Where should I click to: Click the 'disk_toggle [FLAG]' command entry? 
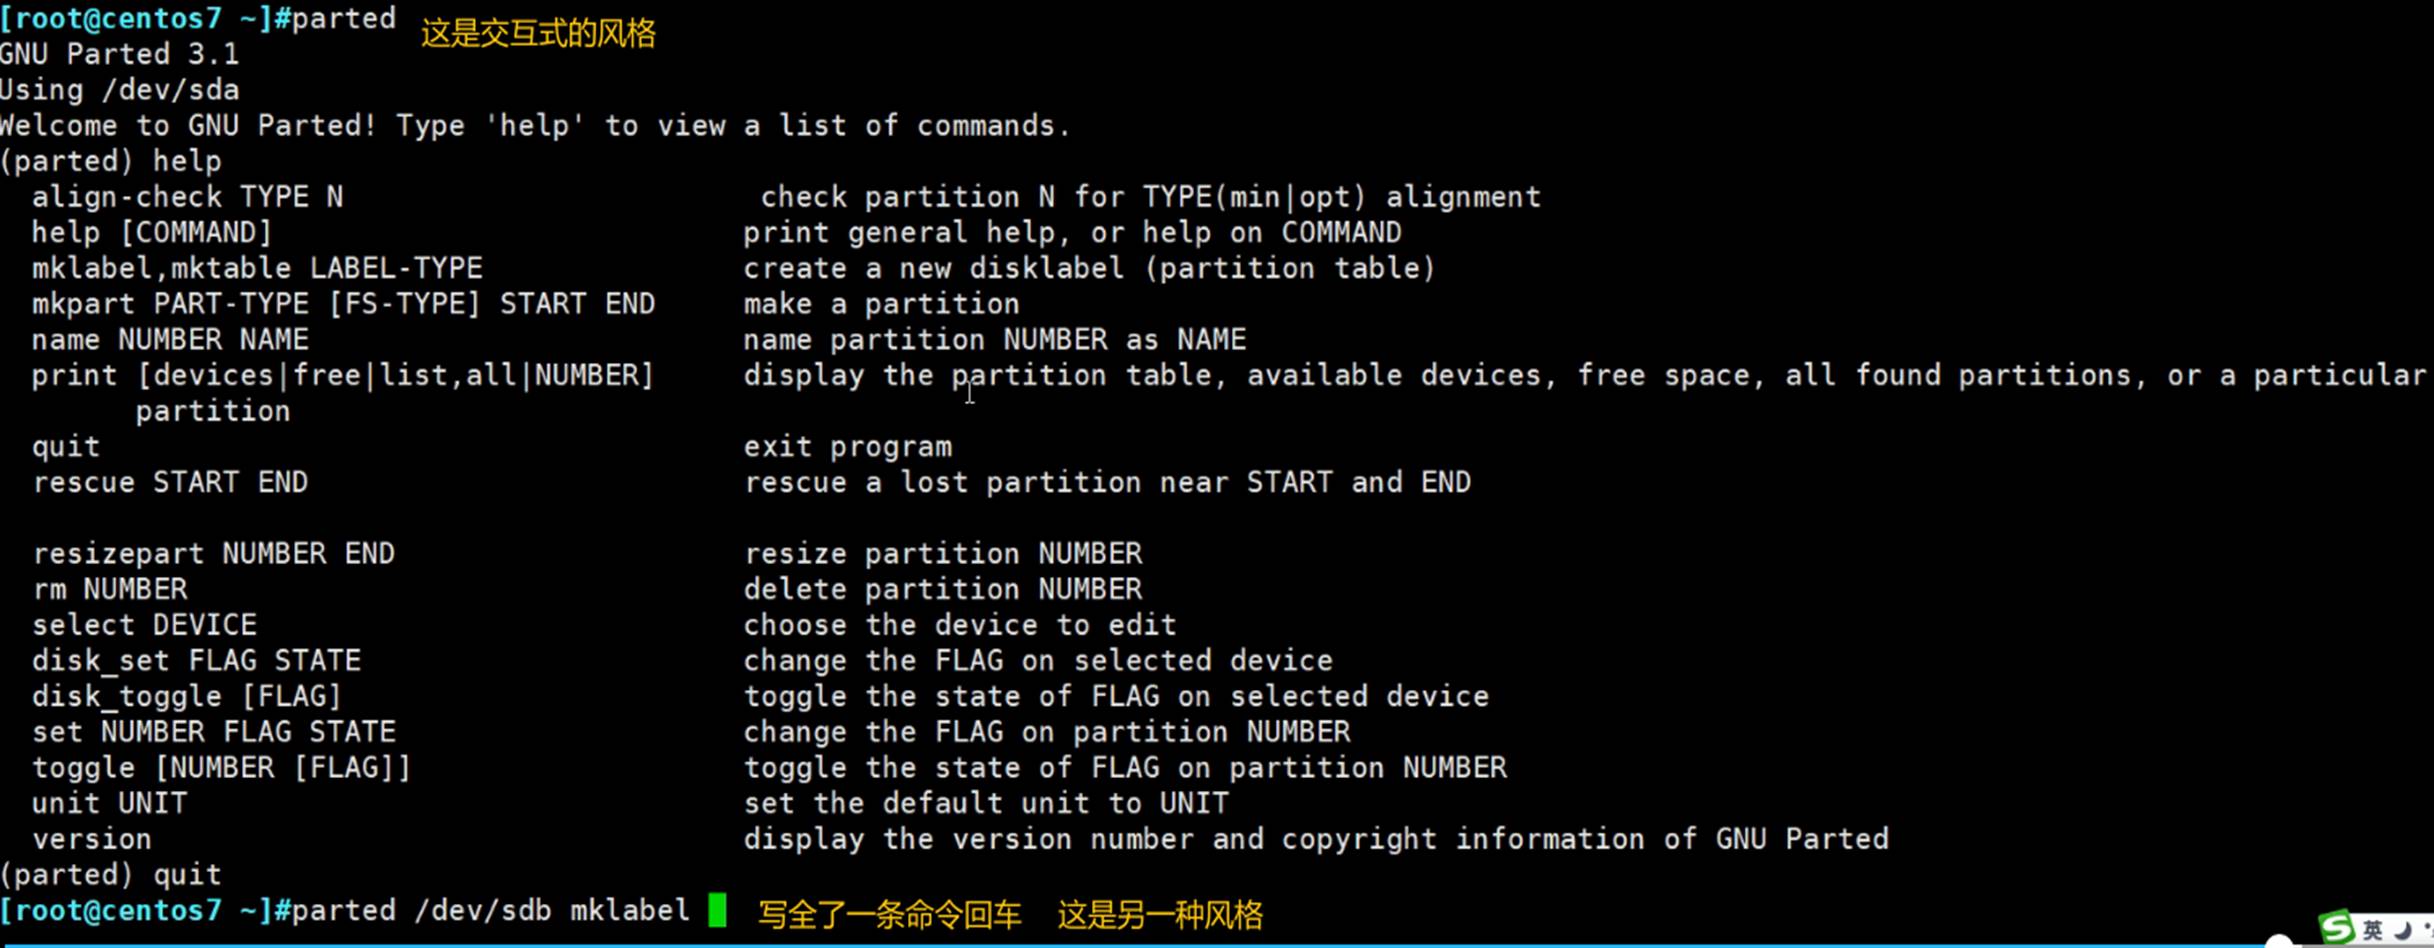point(186,696)
